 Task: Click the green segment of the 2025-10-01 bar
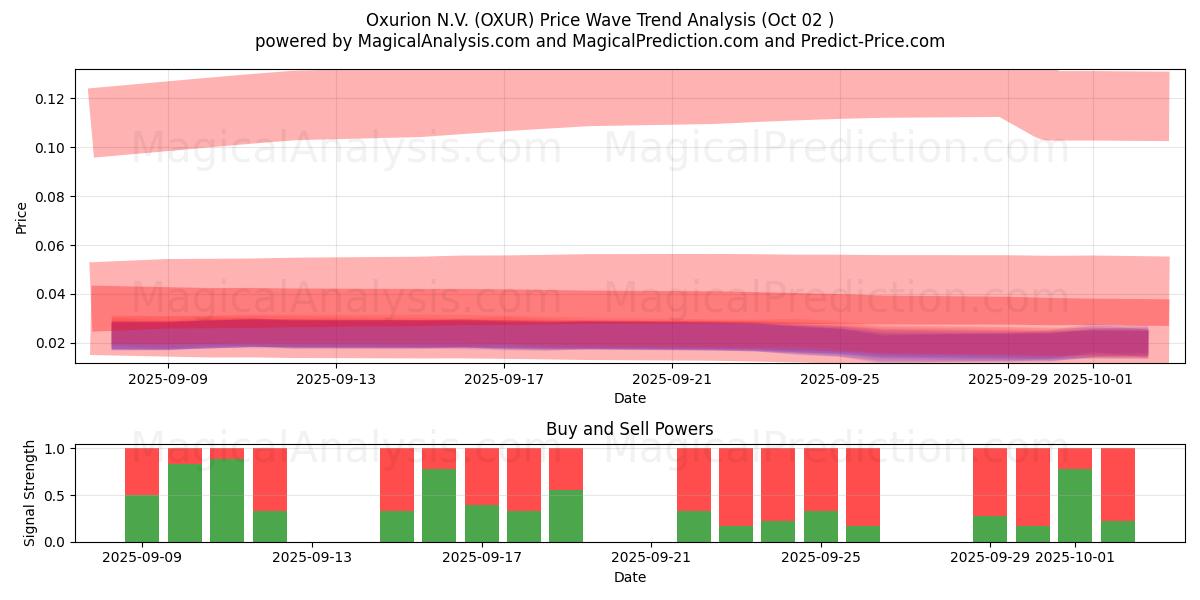[x=1074, y=506]
